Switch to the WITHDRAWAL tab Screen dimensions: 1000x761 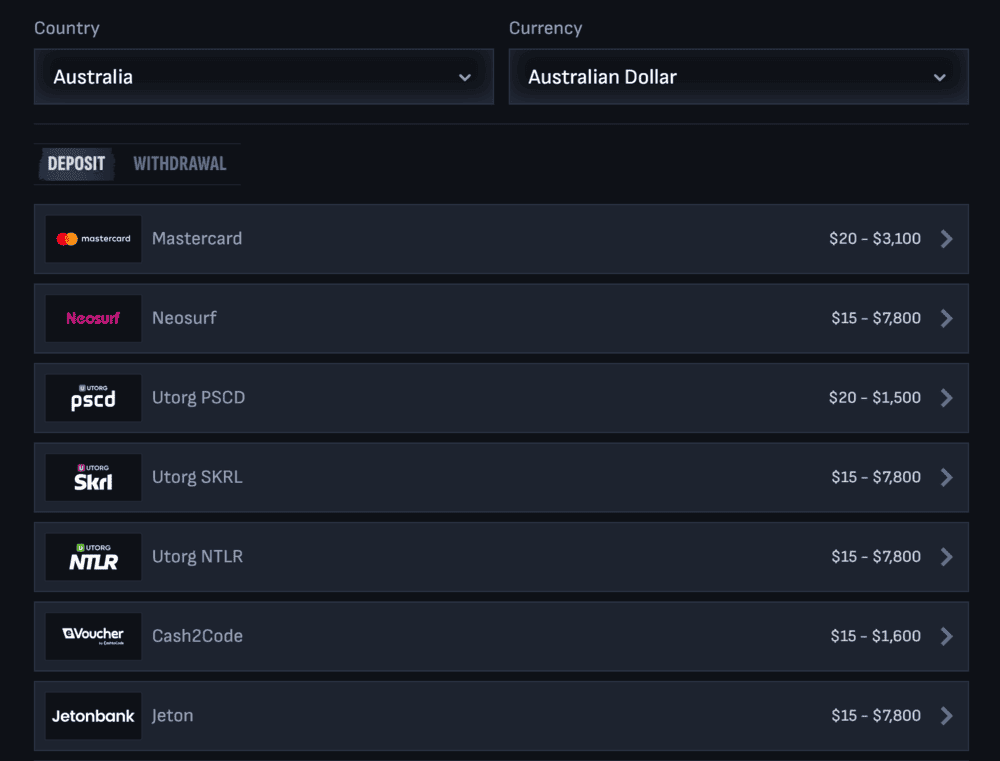click(180, 163)
